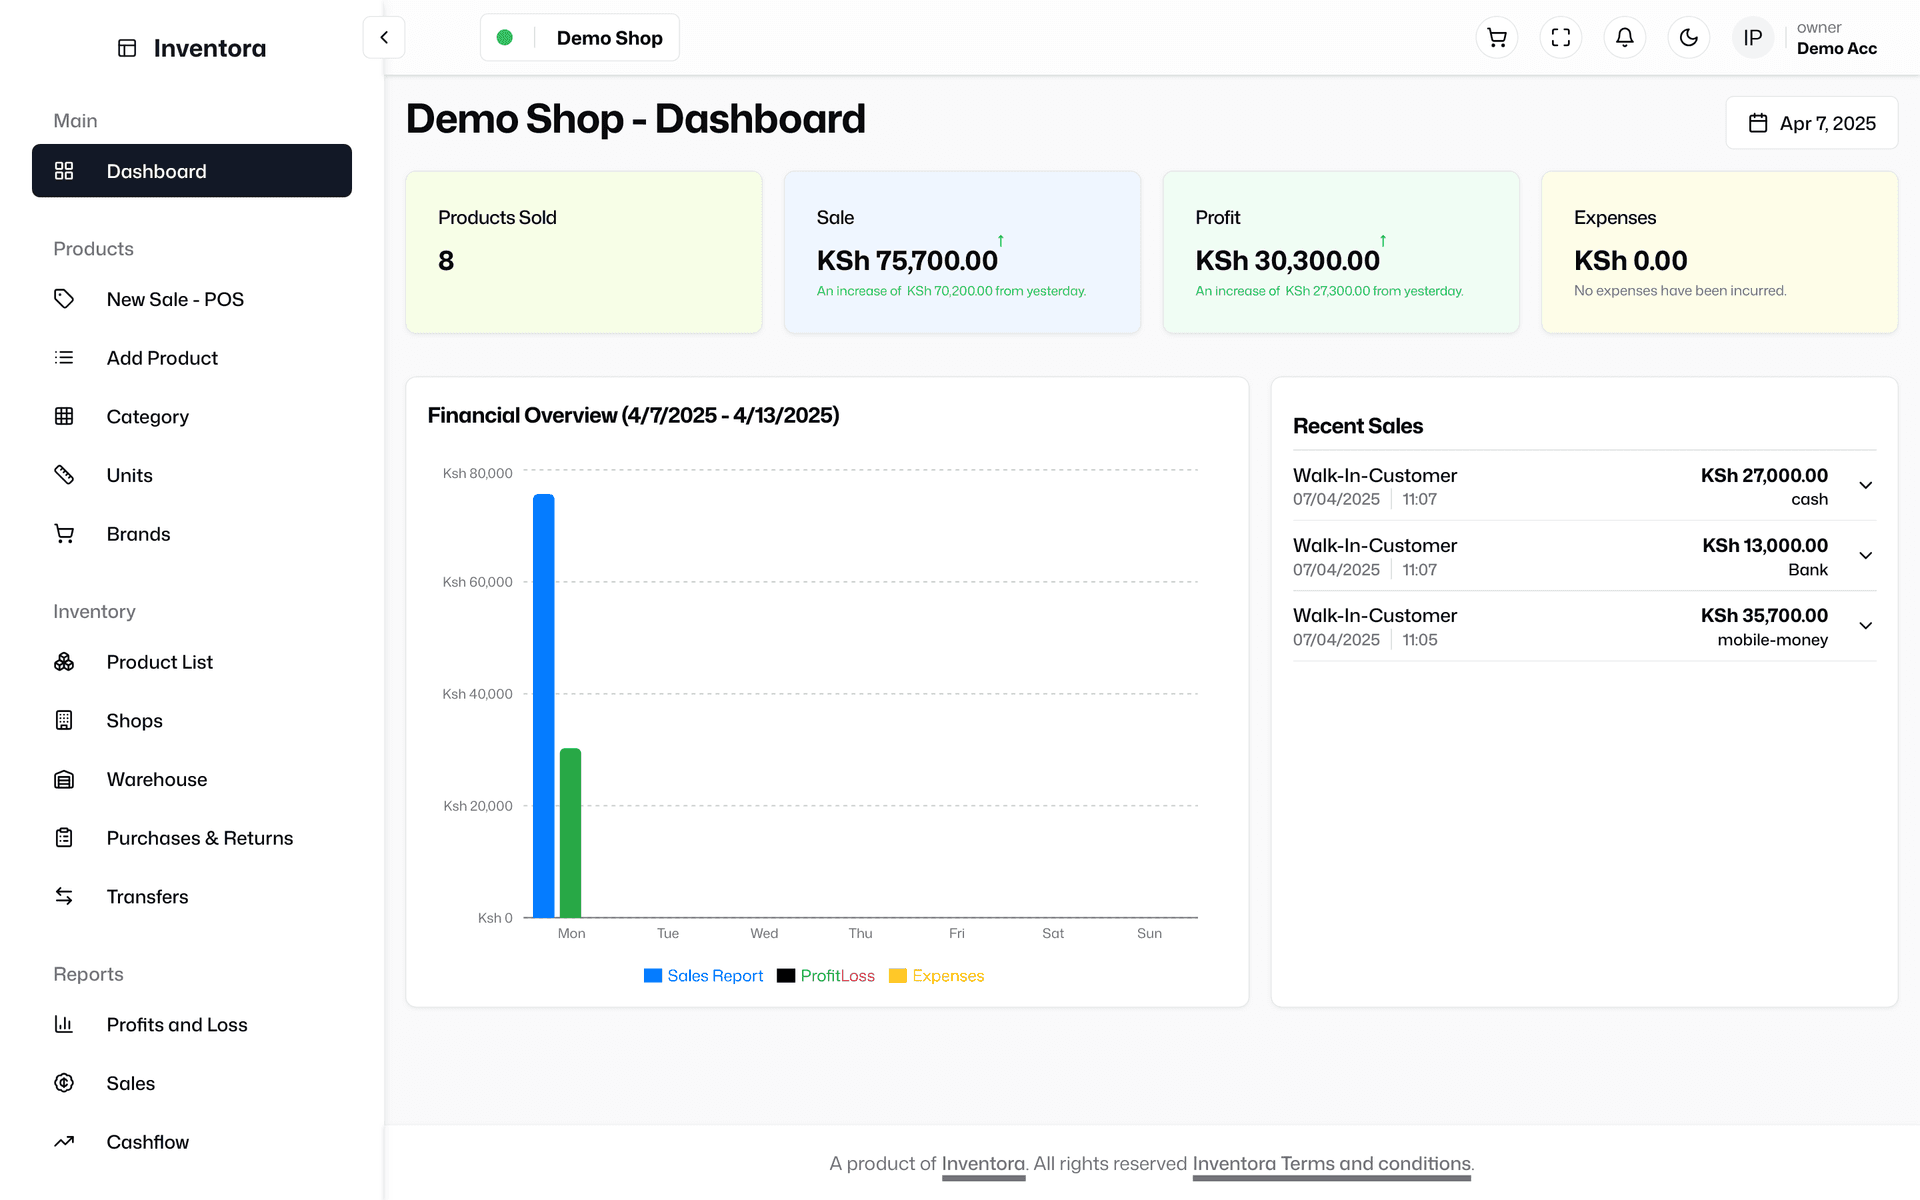The image size is (1920, 1200).
Task: Open Inventora Terms and conditions link
Action: [1331, 1164]
